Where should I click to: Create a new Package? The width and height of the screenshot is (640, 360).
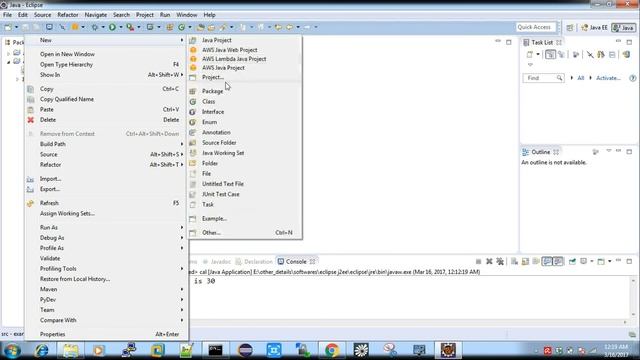coord(244,91)
